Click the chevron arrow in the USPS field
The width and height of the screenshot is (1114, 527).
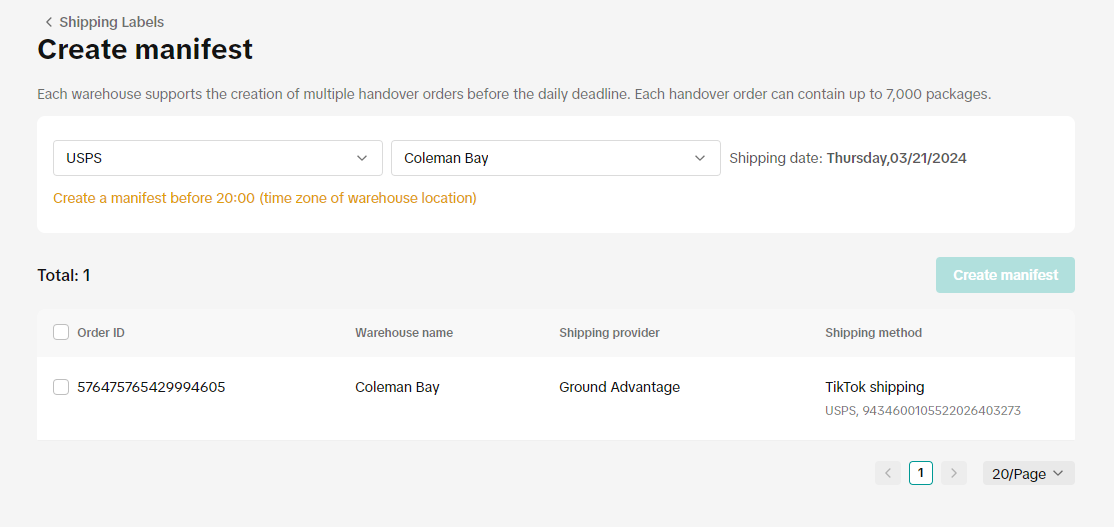coord(362,158)
